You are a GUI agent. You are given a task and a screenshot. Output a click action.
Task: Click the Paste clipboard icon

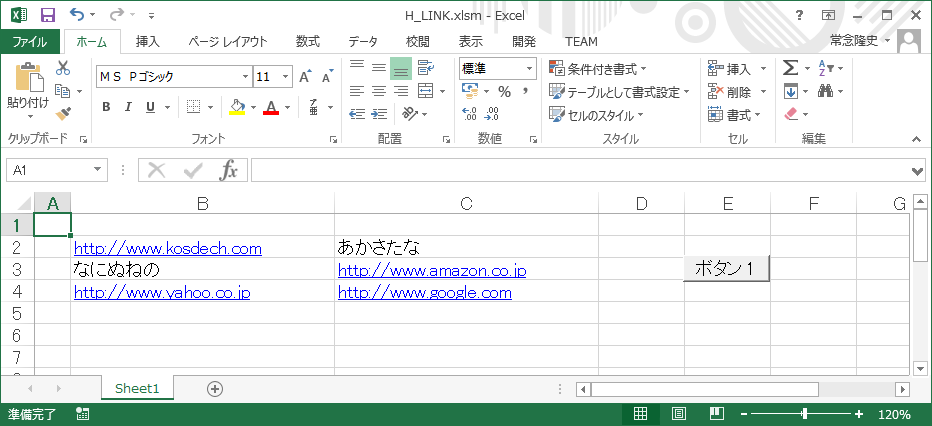pos(29,78)
